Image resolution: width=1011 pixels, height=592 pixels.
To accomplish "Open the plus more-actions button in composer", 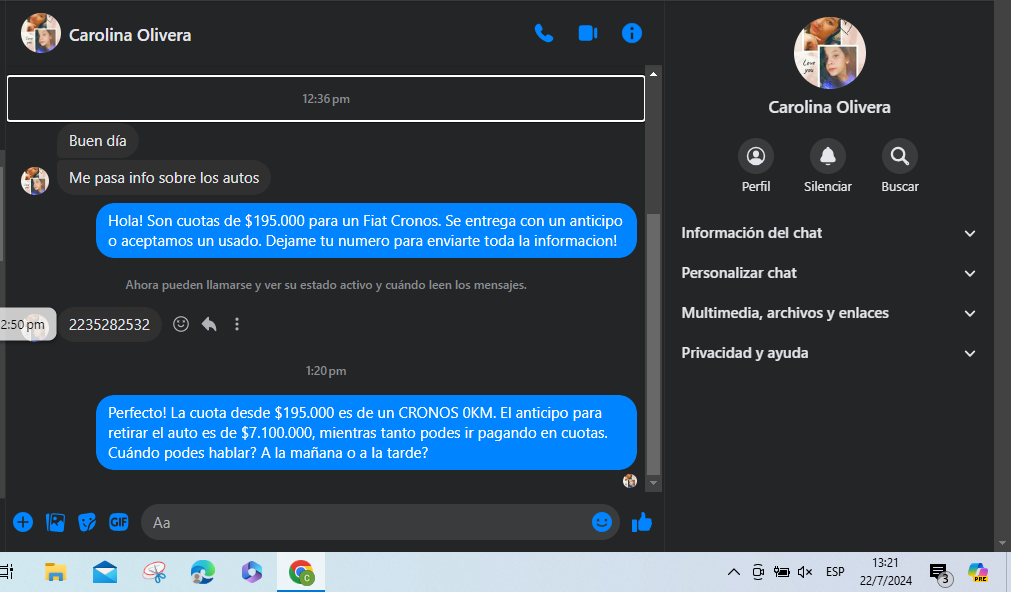I will pyautogui.click(x=23, y=522).
